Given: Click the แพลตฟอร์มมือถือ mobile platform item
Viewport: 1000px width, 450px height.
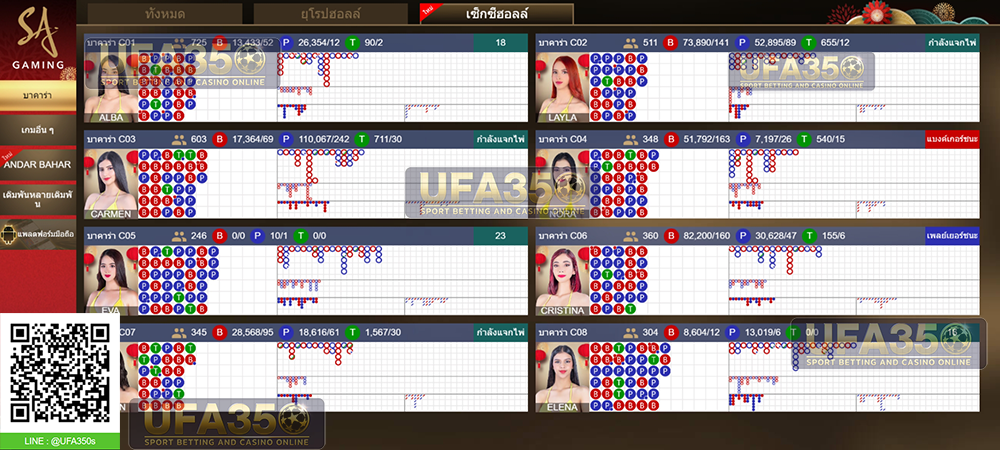Looking at the screenshot, I should click(38, 234).
